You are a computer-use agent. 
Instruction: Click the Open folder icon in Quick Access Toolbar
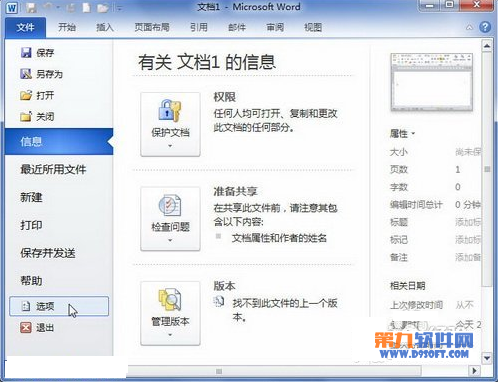[x=103, y=7]
